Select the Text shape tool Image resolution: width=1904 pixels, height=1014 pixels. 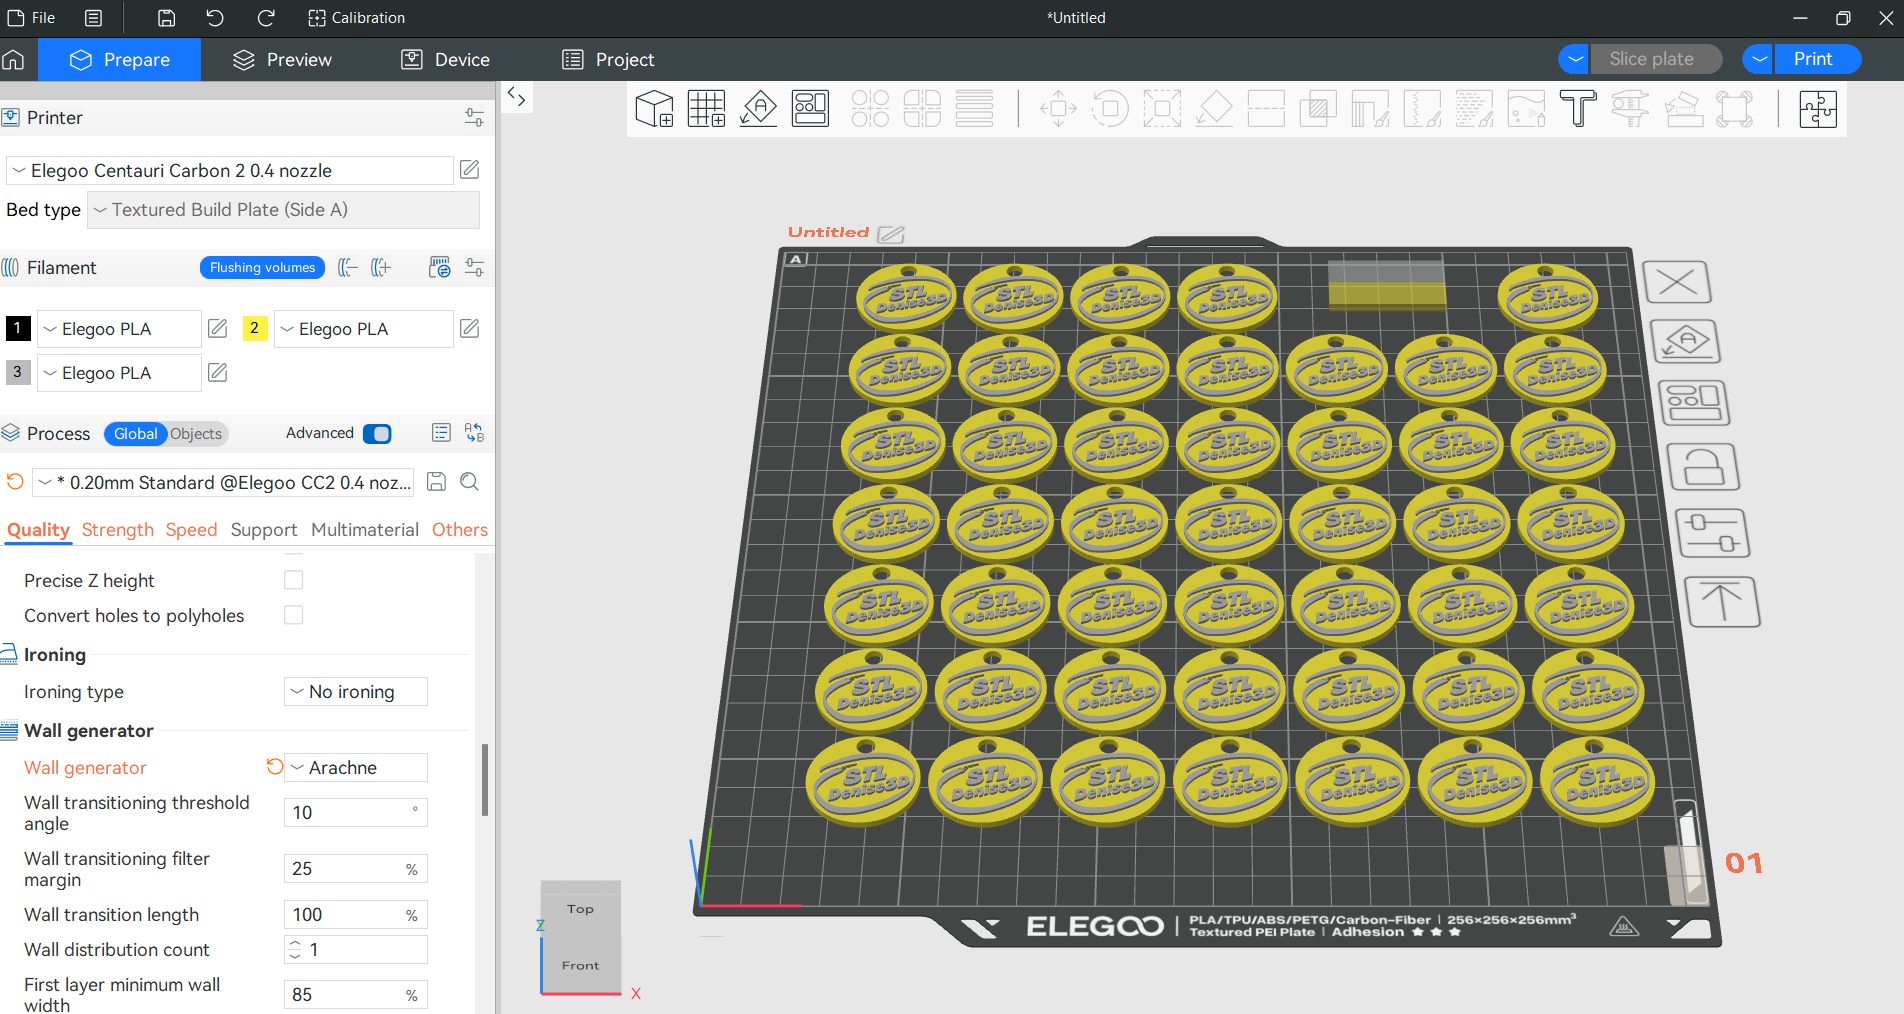point(1578,108)
